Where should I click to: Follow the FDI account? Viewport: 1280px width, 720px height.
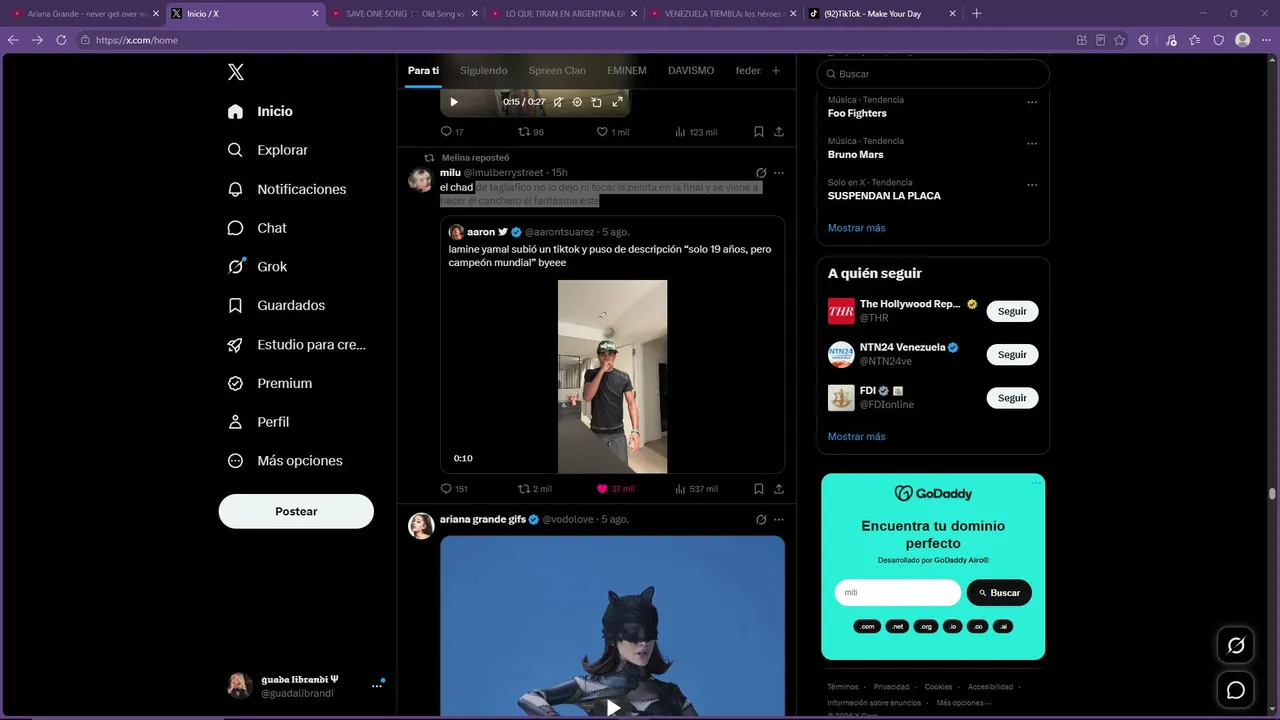click(1012, 398)
